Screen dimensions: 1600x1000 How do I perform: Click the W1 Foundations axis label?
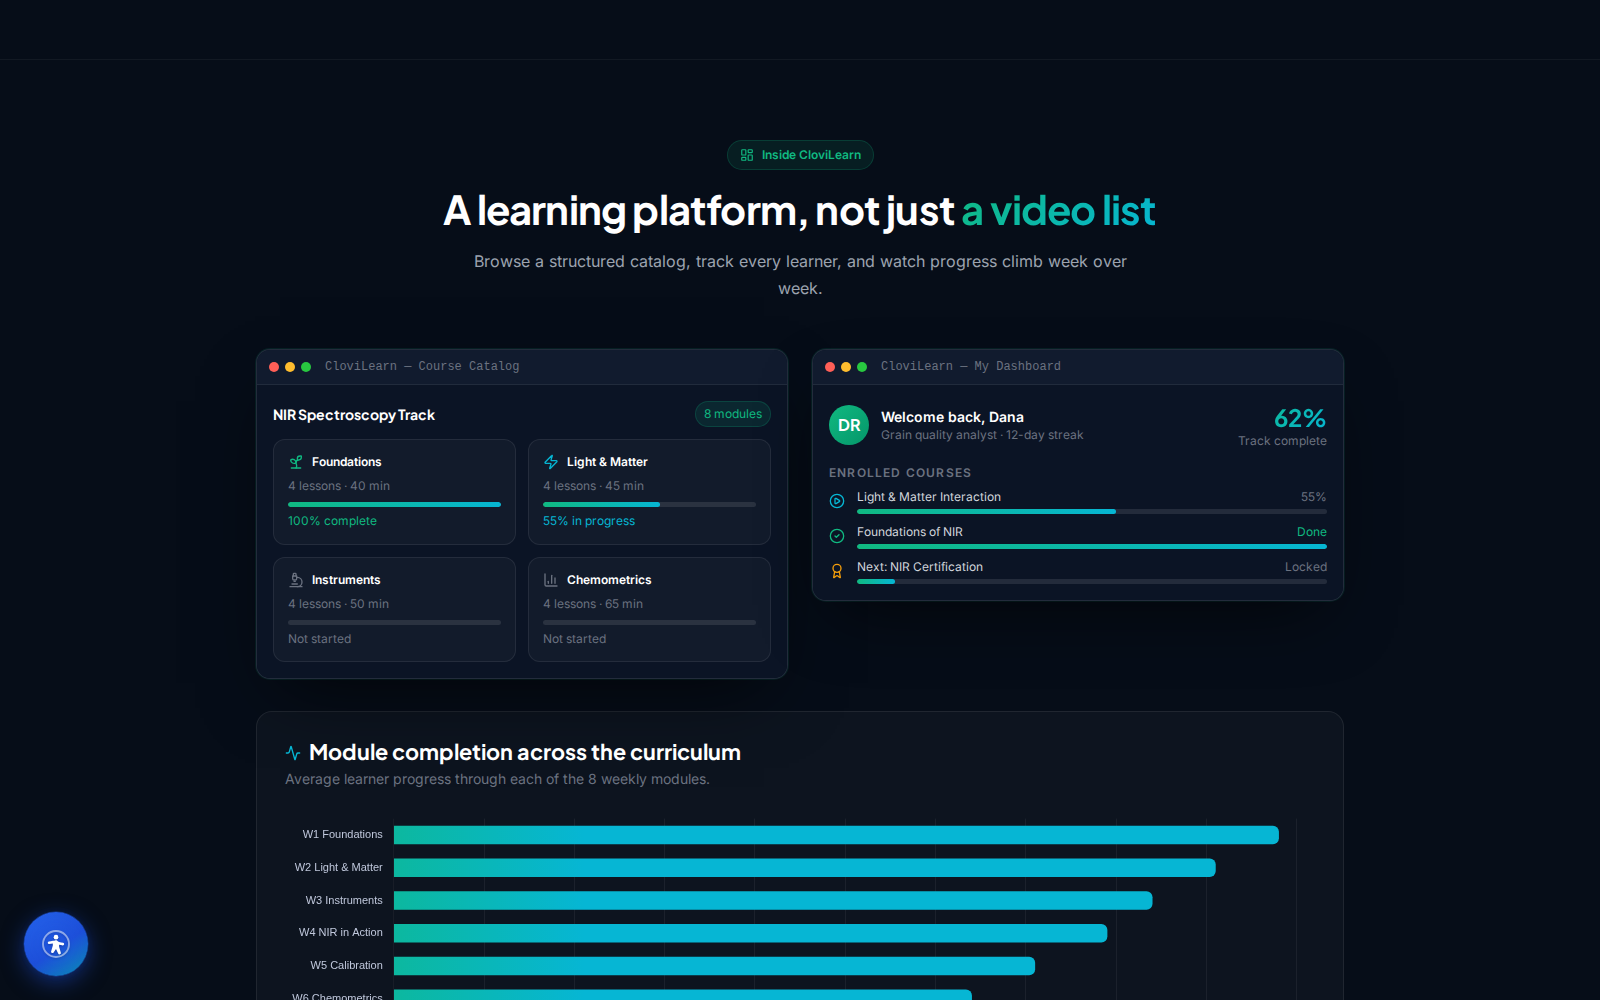tap(342, 834)
